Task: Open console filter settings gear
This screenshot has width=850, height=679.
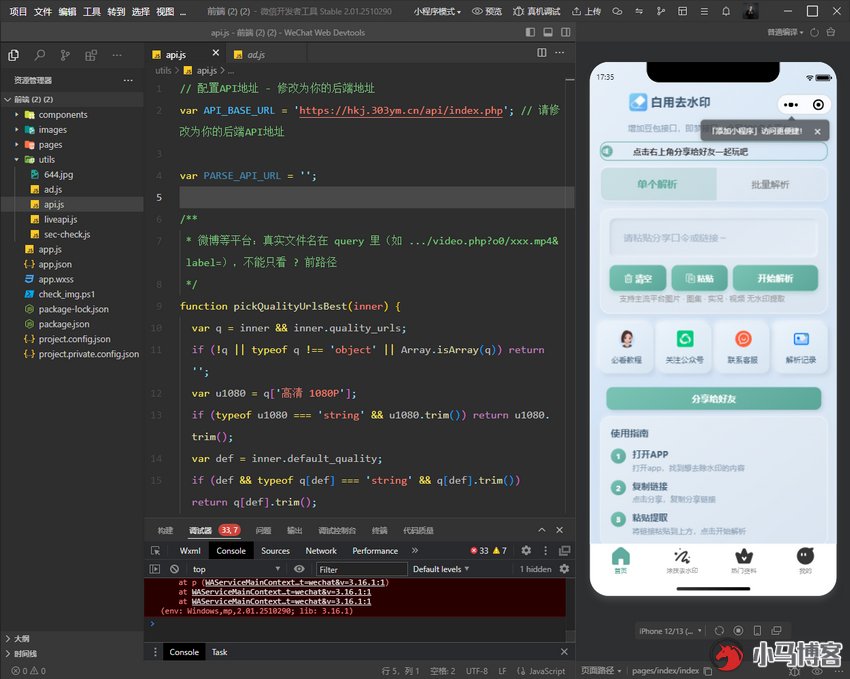Action: coord(564,569)
